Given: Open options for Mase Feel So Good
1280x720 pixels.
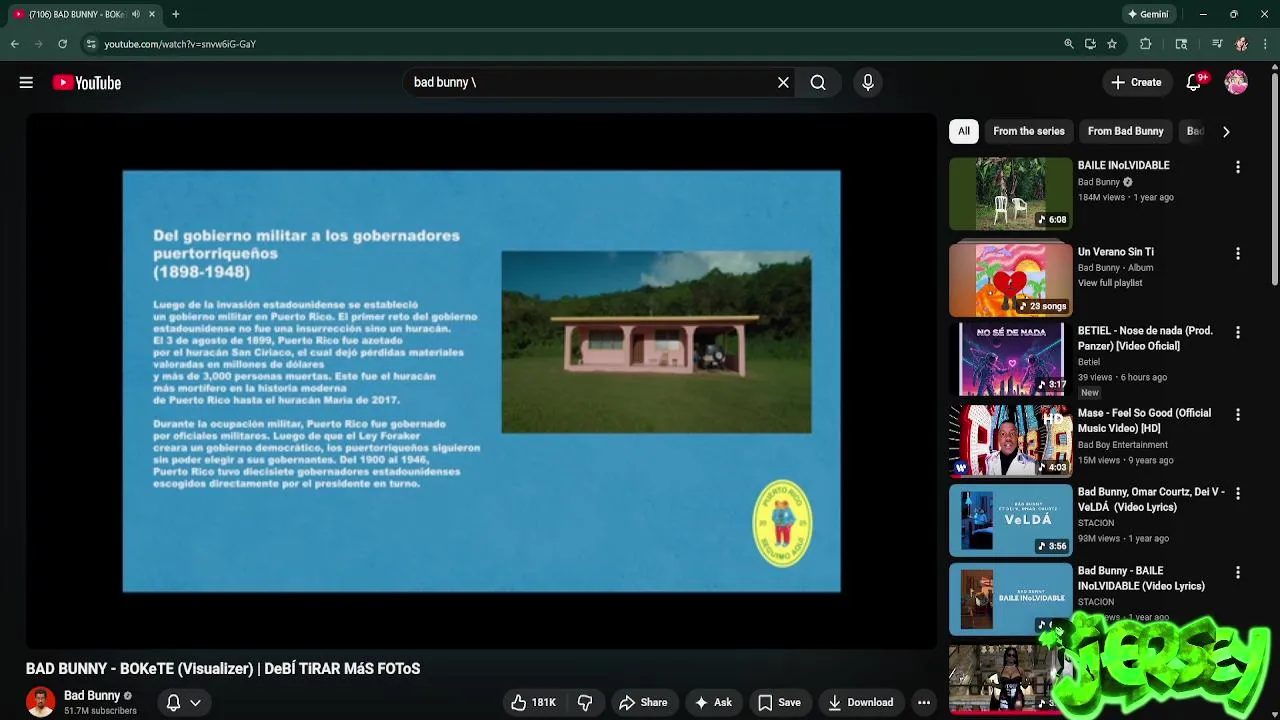Looking at the screenshot, I should [1238, 415].
